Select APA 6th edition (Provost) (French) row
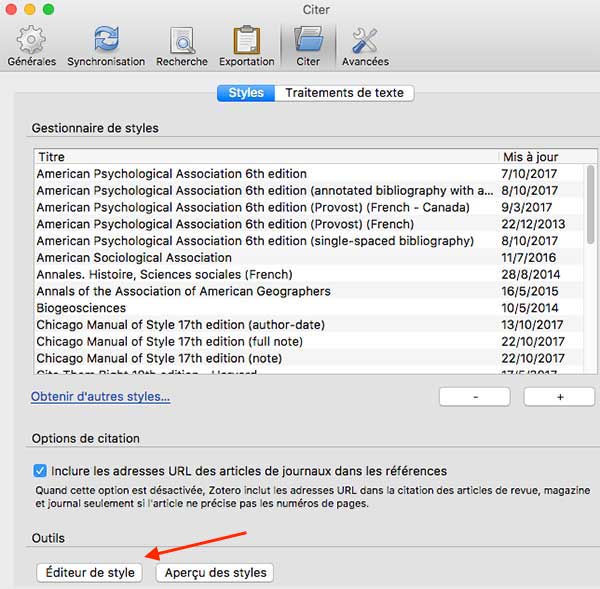 click(x=308, y=224)
